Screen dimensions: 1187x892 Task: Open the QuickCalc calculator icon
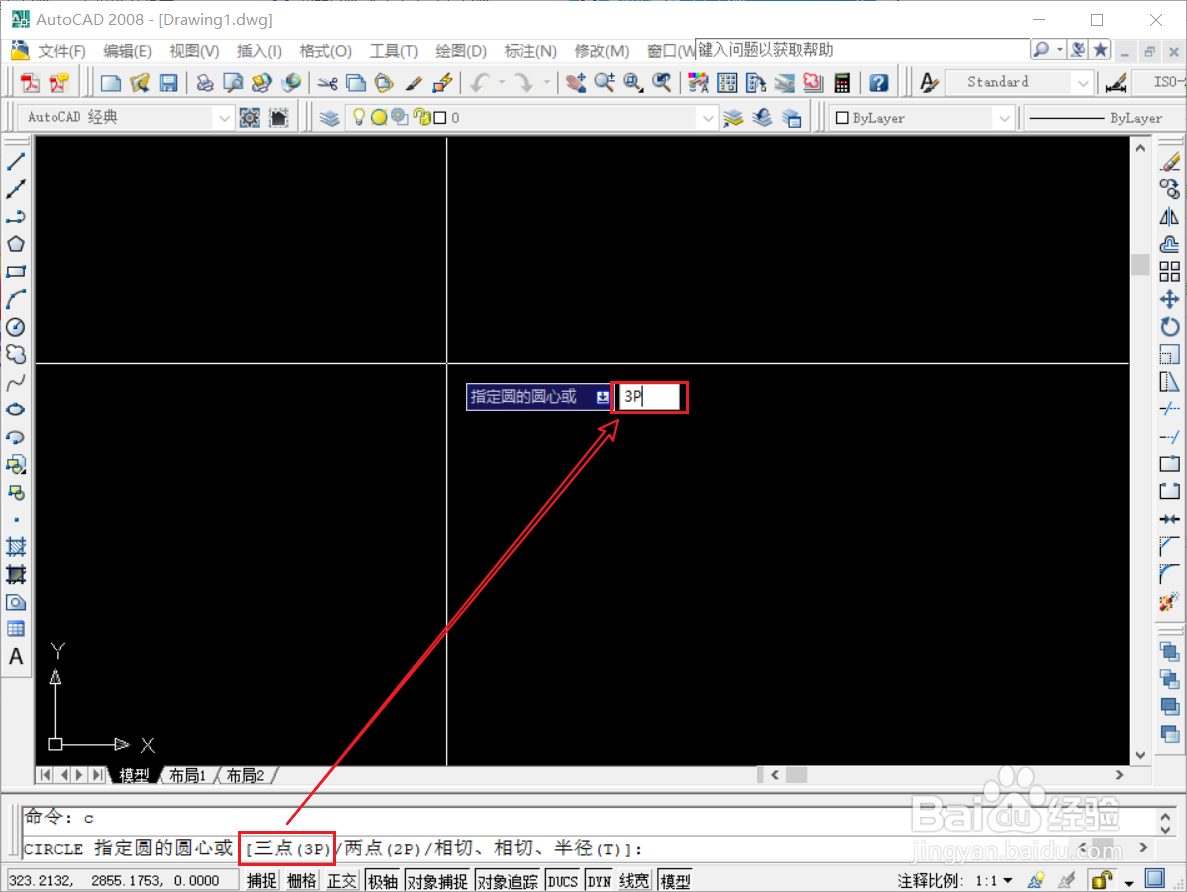pyautogui.click(x=842, y=83)
